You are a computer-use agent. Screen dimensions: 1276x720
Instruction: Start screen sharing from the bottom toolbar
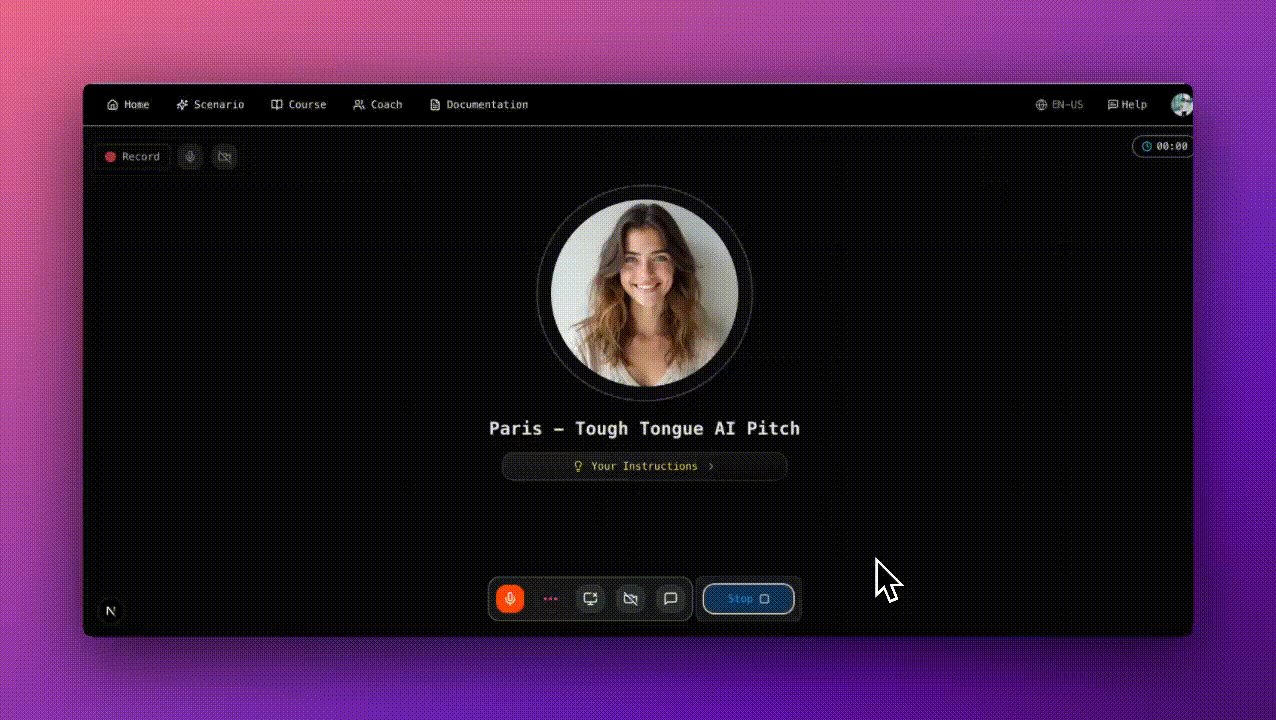pos(590,598)
